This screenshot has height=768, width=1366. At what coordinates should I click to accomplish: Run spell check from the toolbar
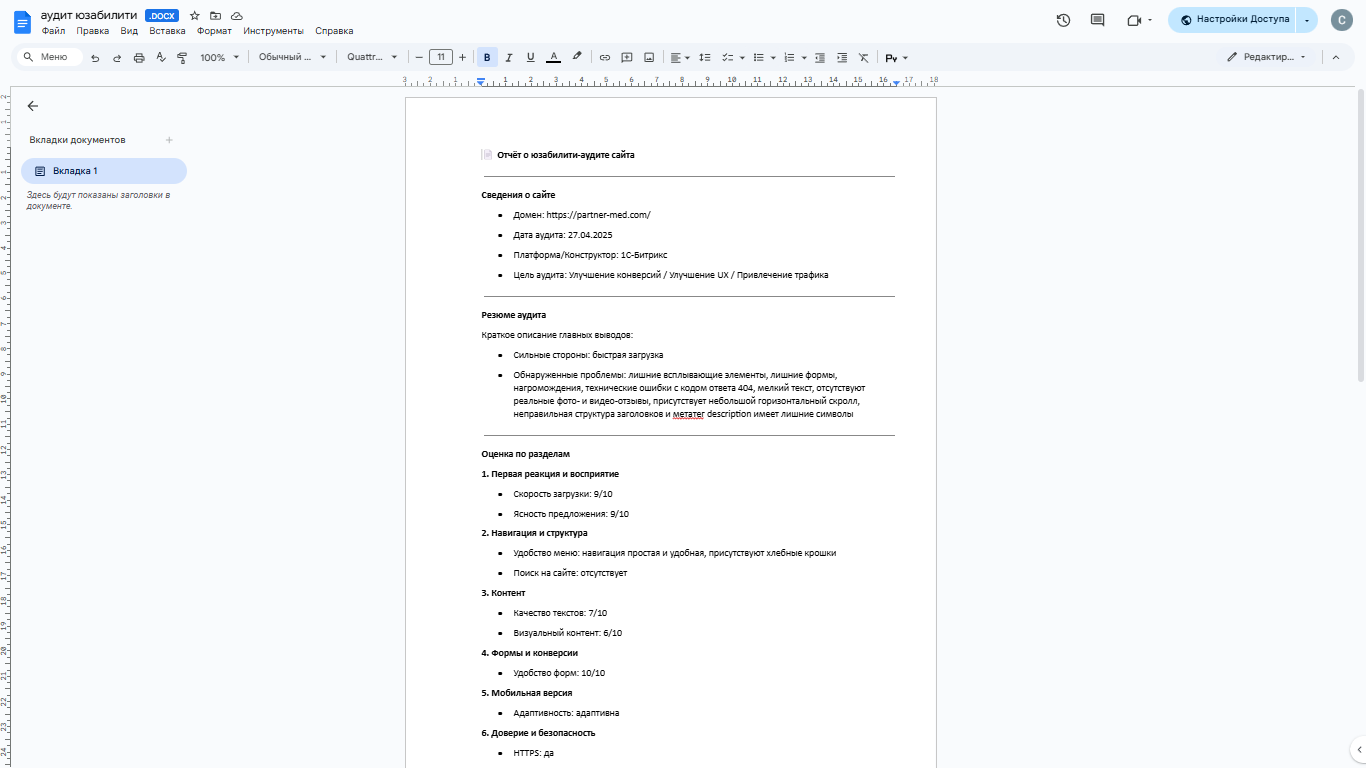click(161, 57)
